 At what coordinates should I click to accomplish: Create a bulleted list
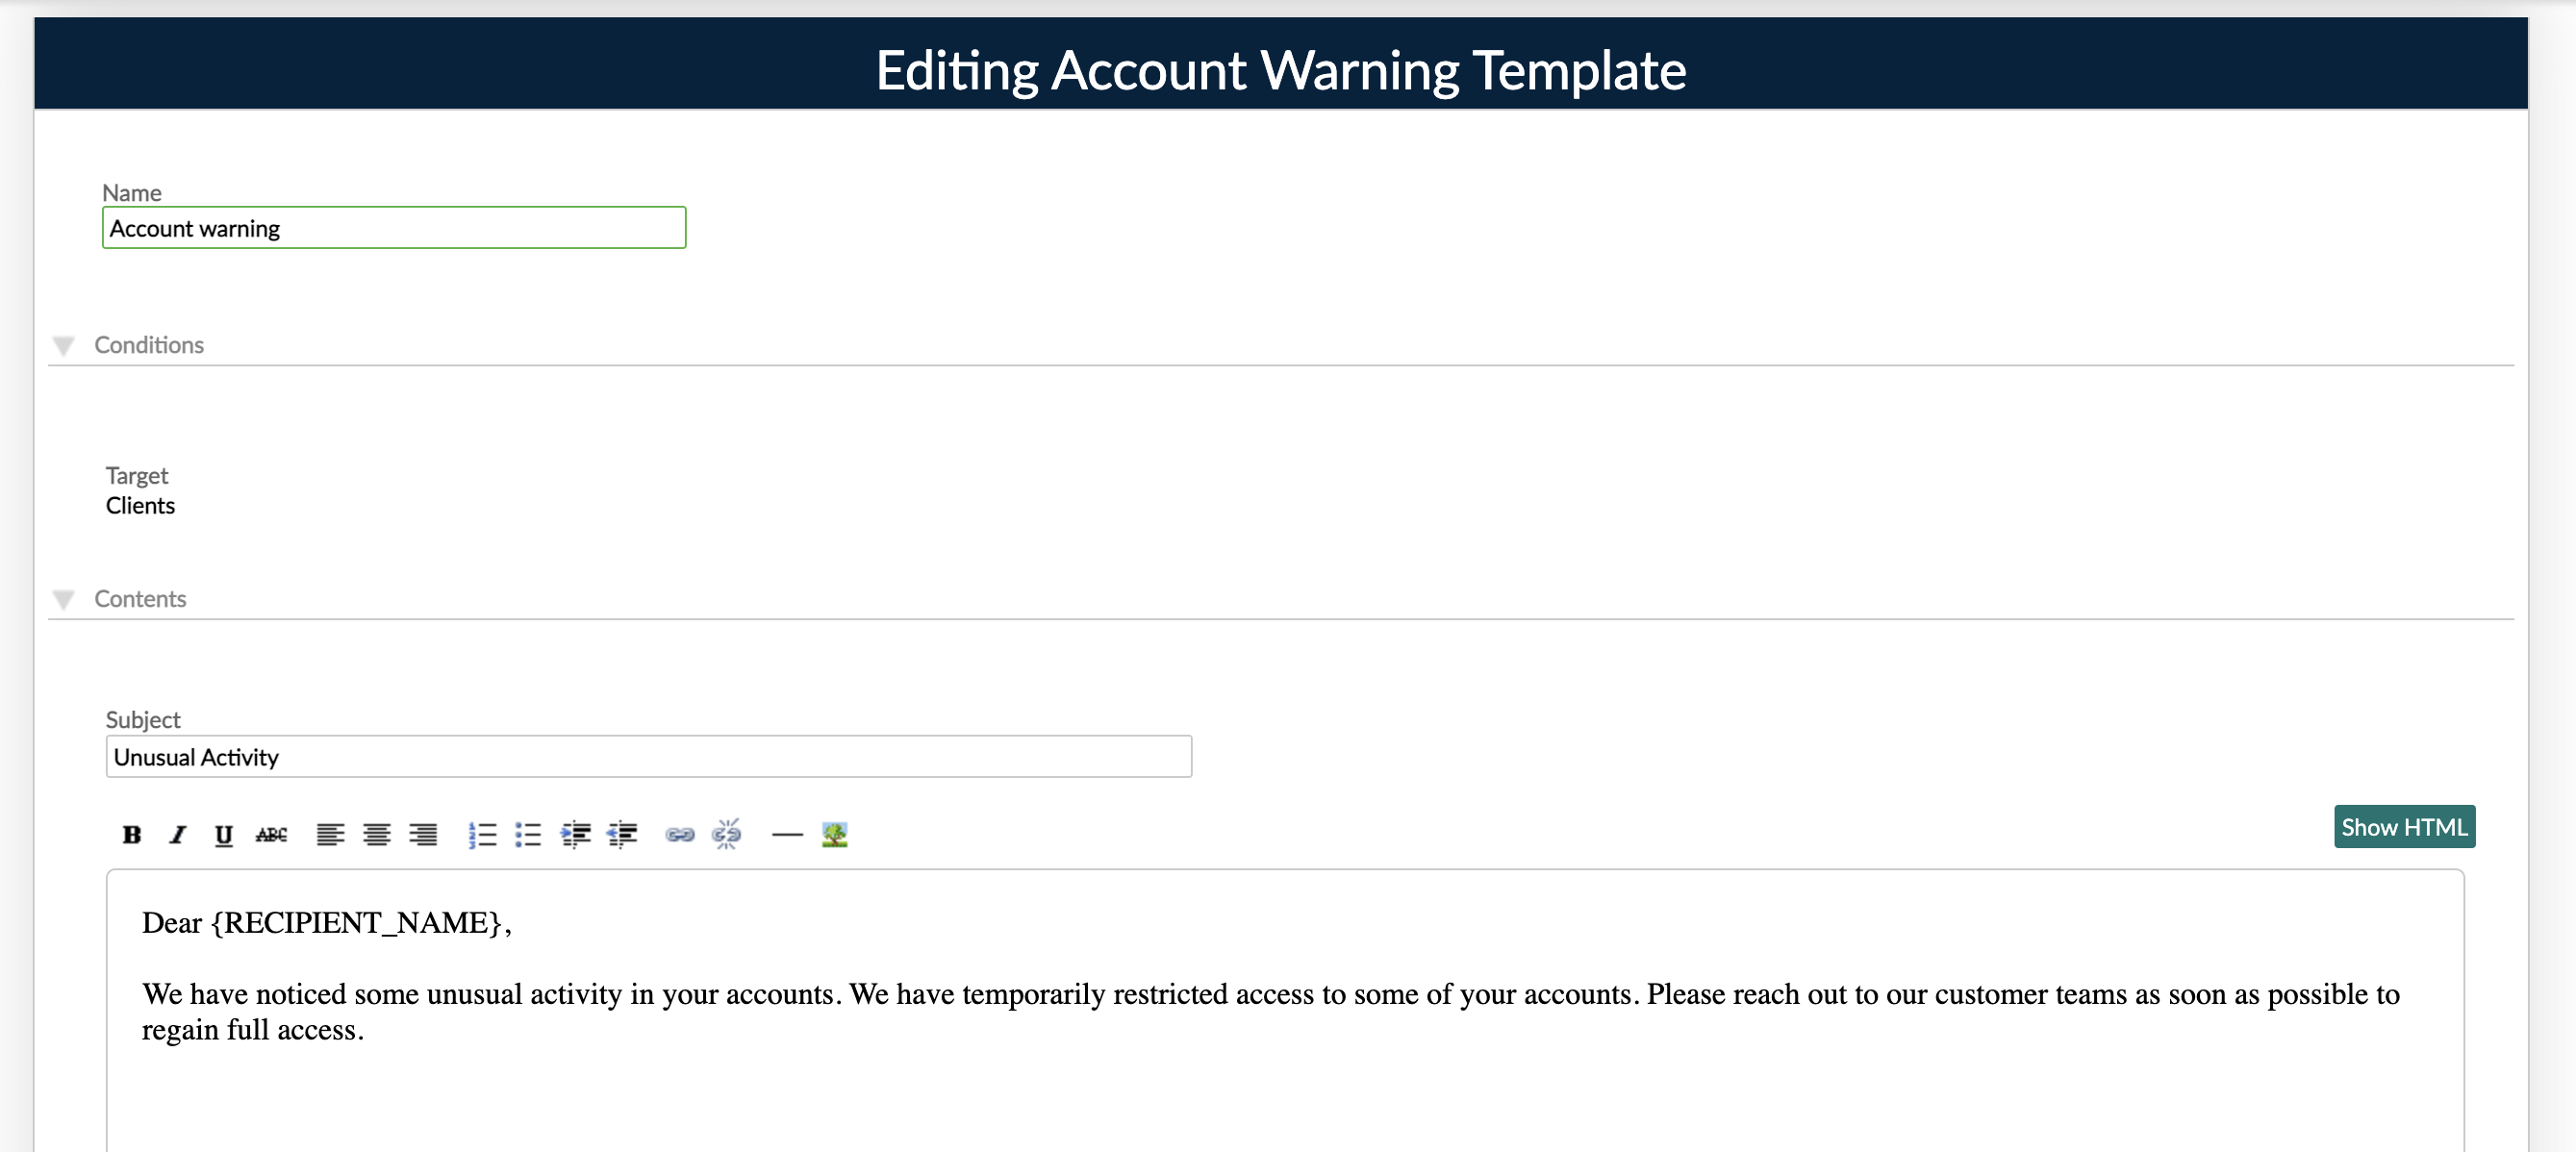pos(528,835)
